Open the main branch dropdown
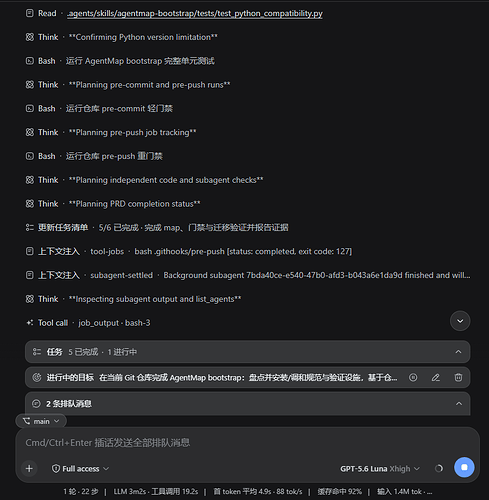The image size is (489, 500). pyautogui.click(x=41, y=421)
